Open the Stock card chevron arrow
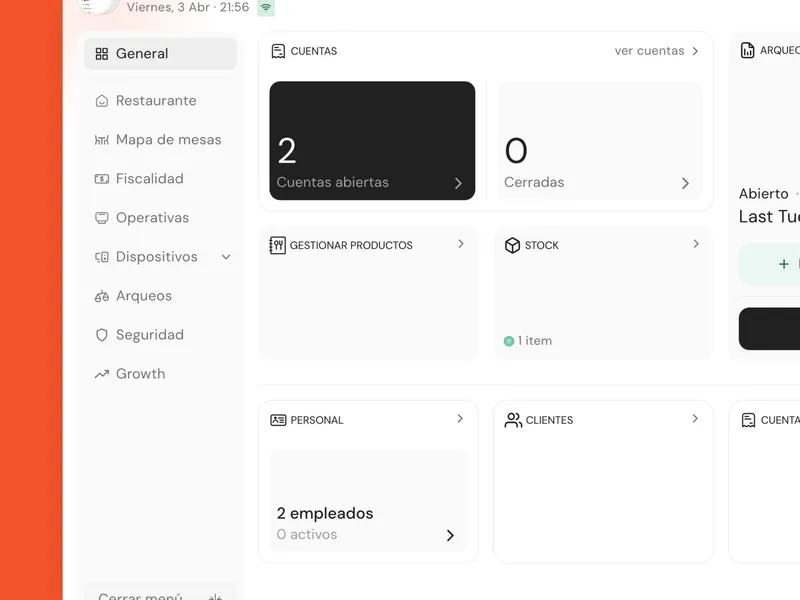This screenshot has height=600, width=800. point(696,244)
